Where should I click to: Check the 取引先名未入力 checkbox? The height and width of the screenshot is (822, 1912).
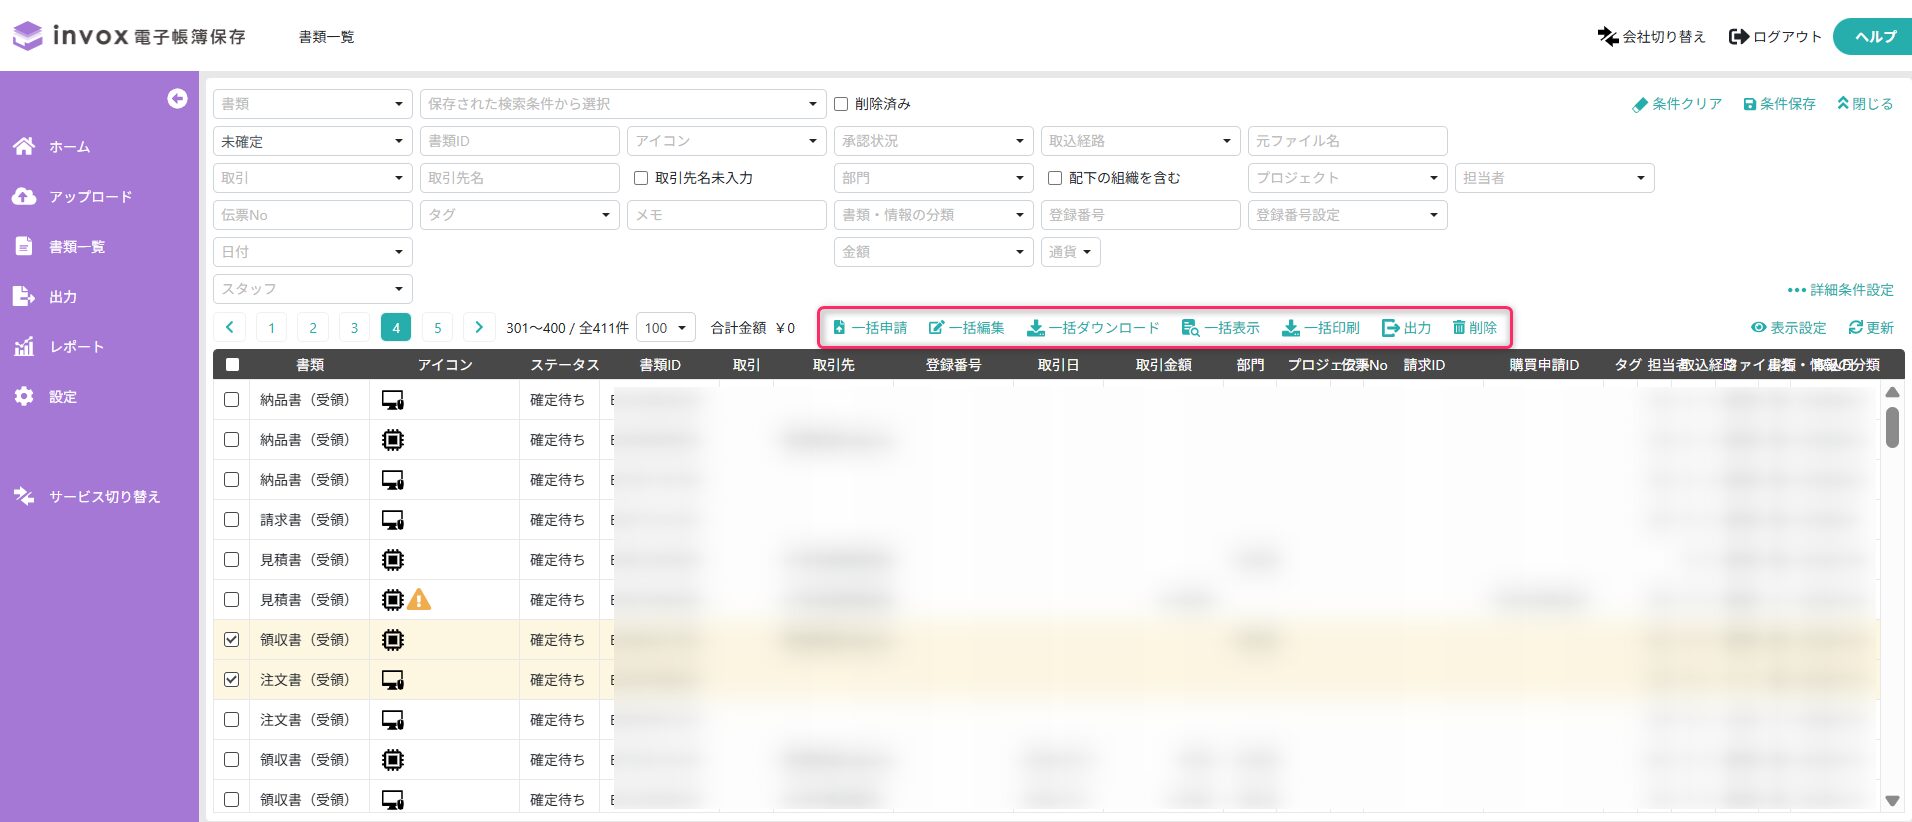coord(641,178)
